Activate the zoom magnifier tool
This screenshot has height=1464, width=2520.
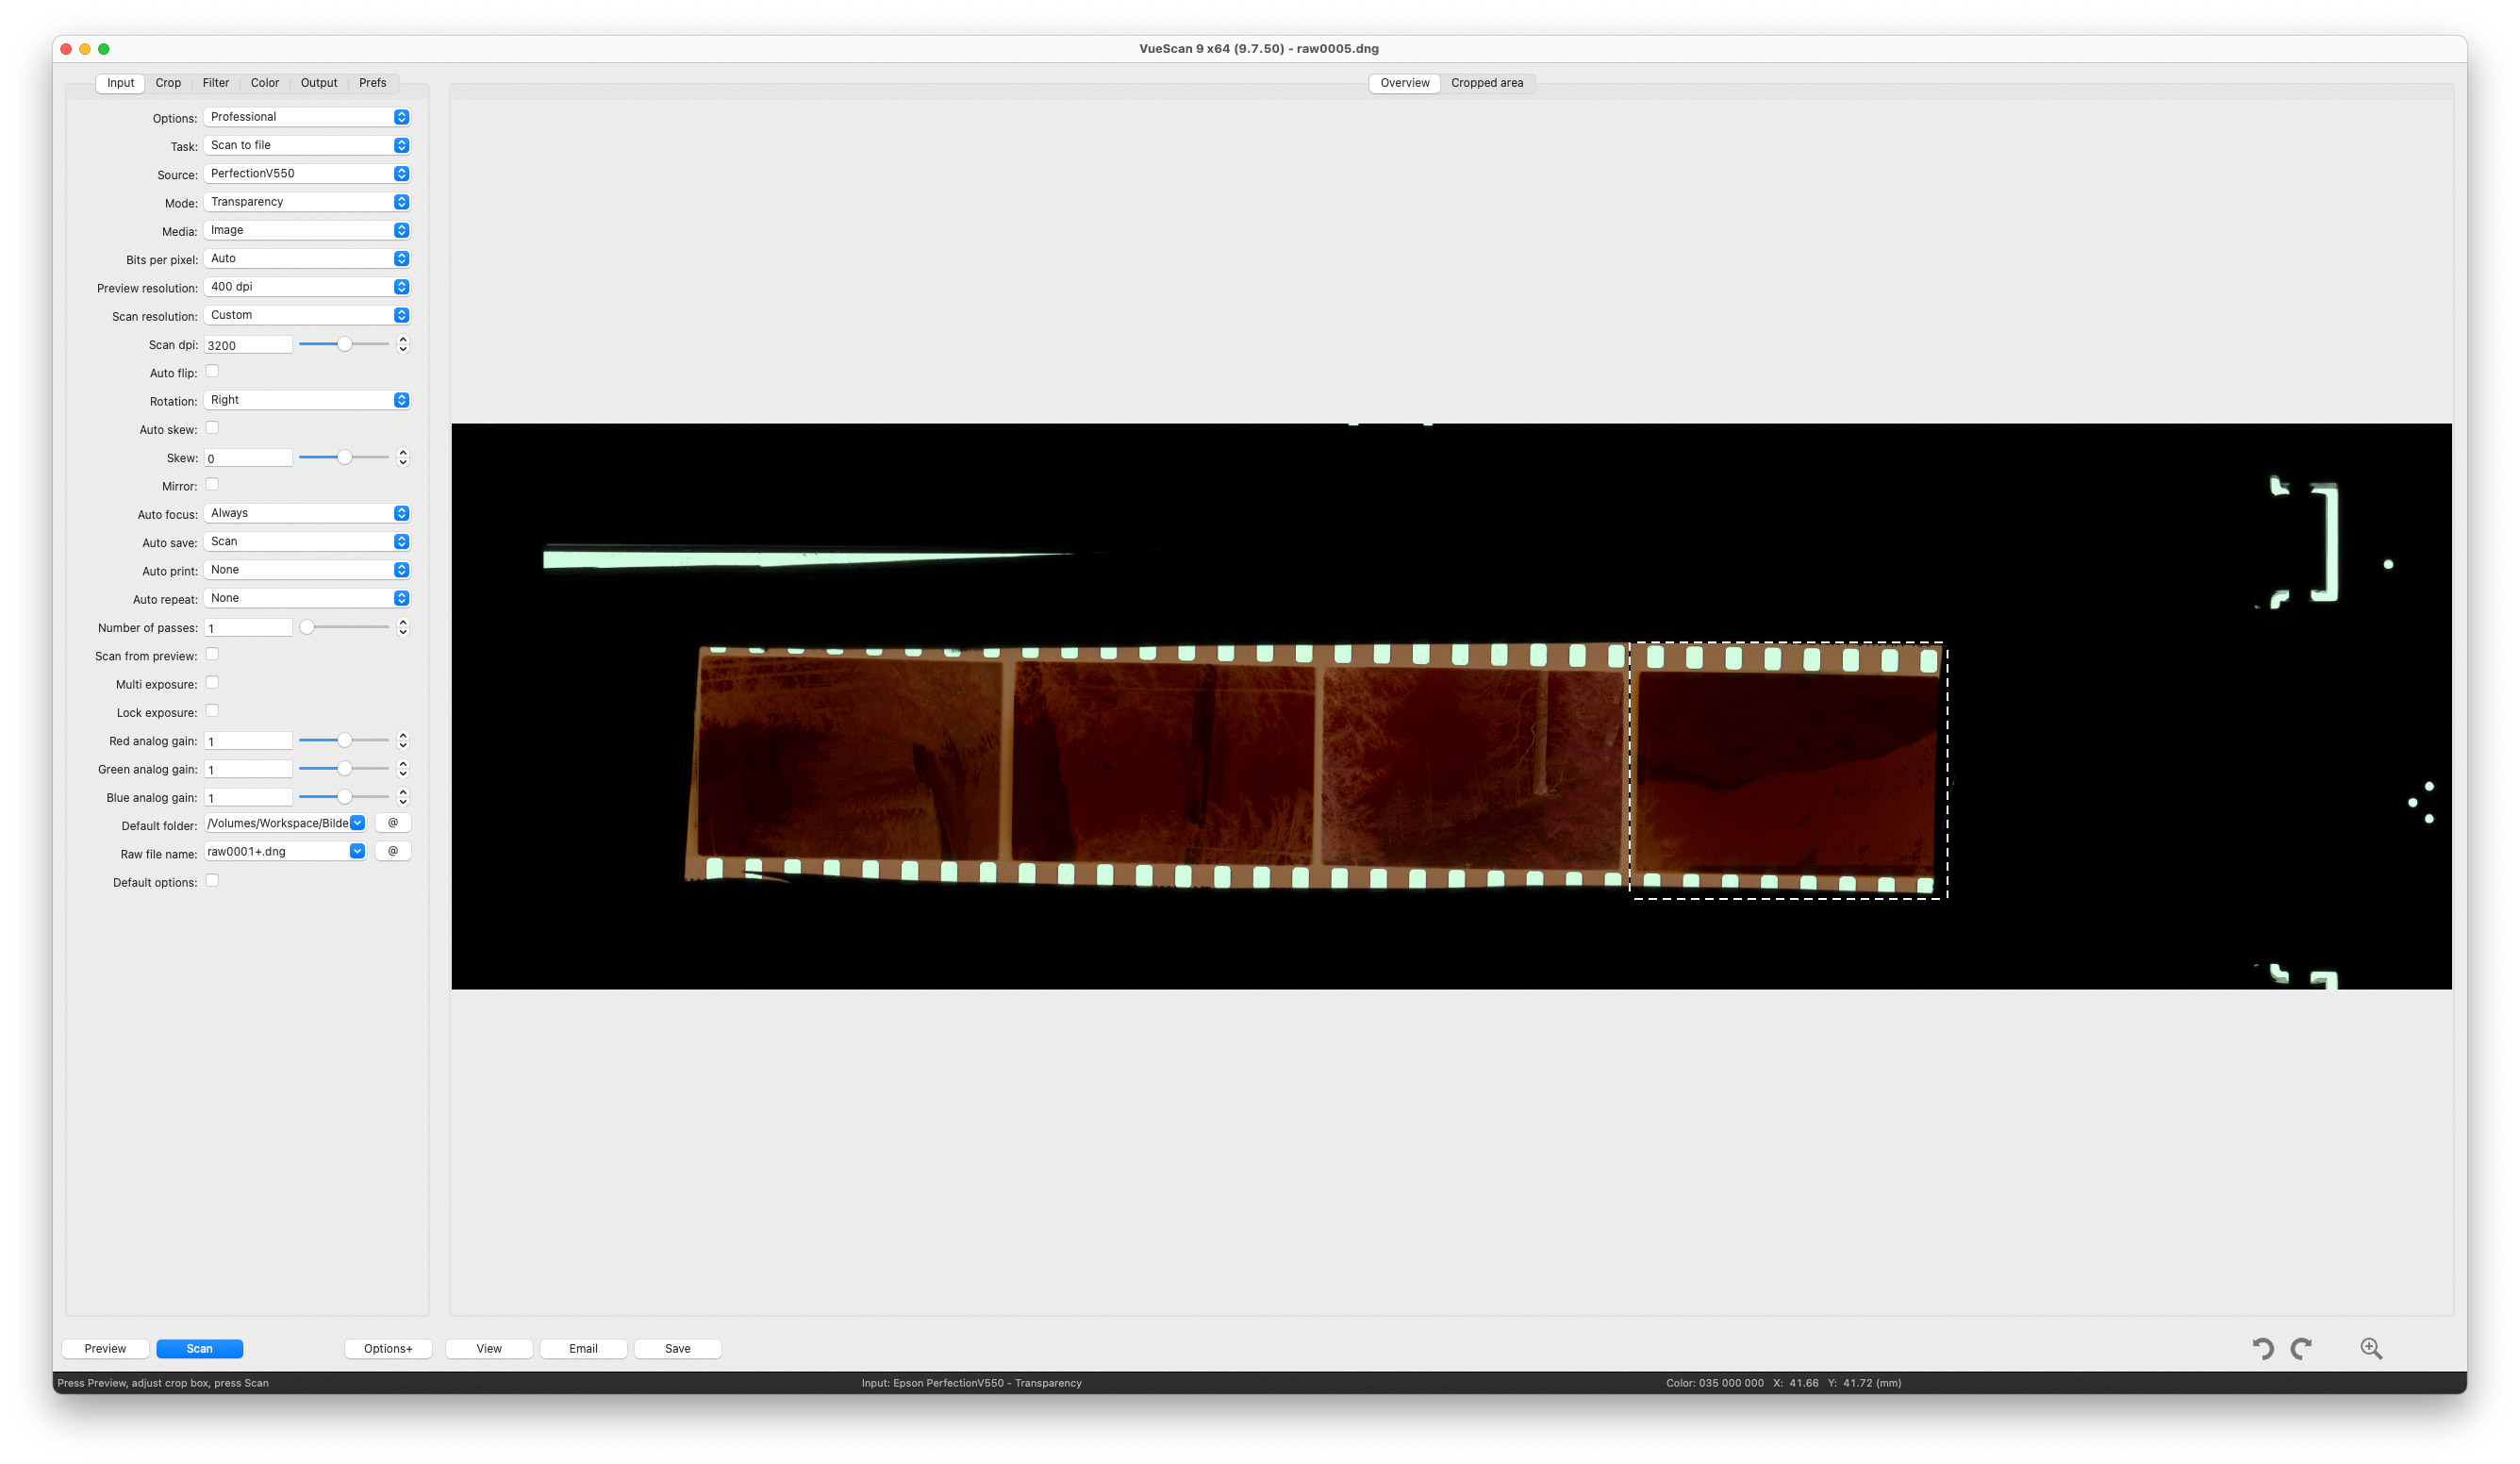(2369, 1348)
